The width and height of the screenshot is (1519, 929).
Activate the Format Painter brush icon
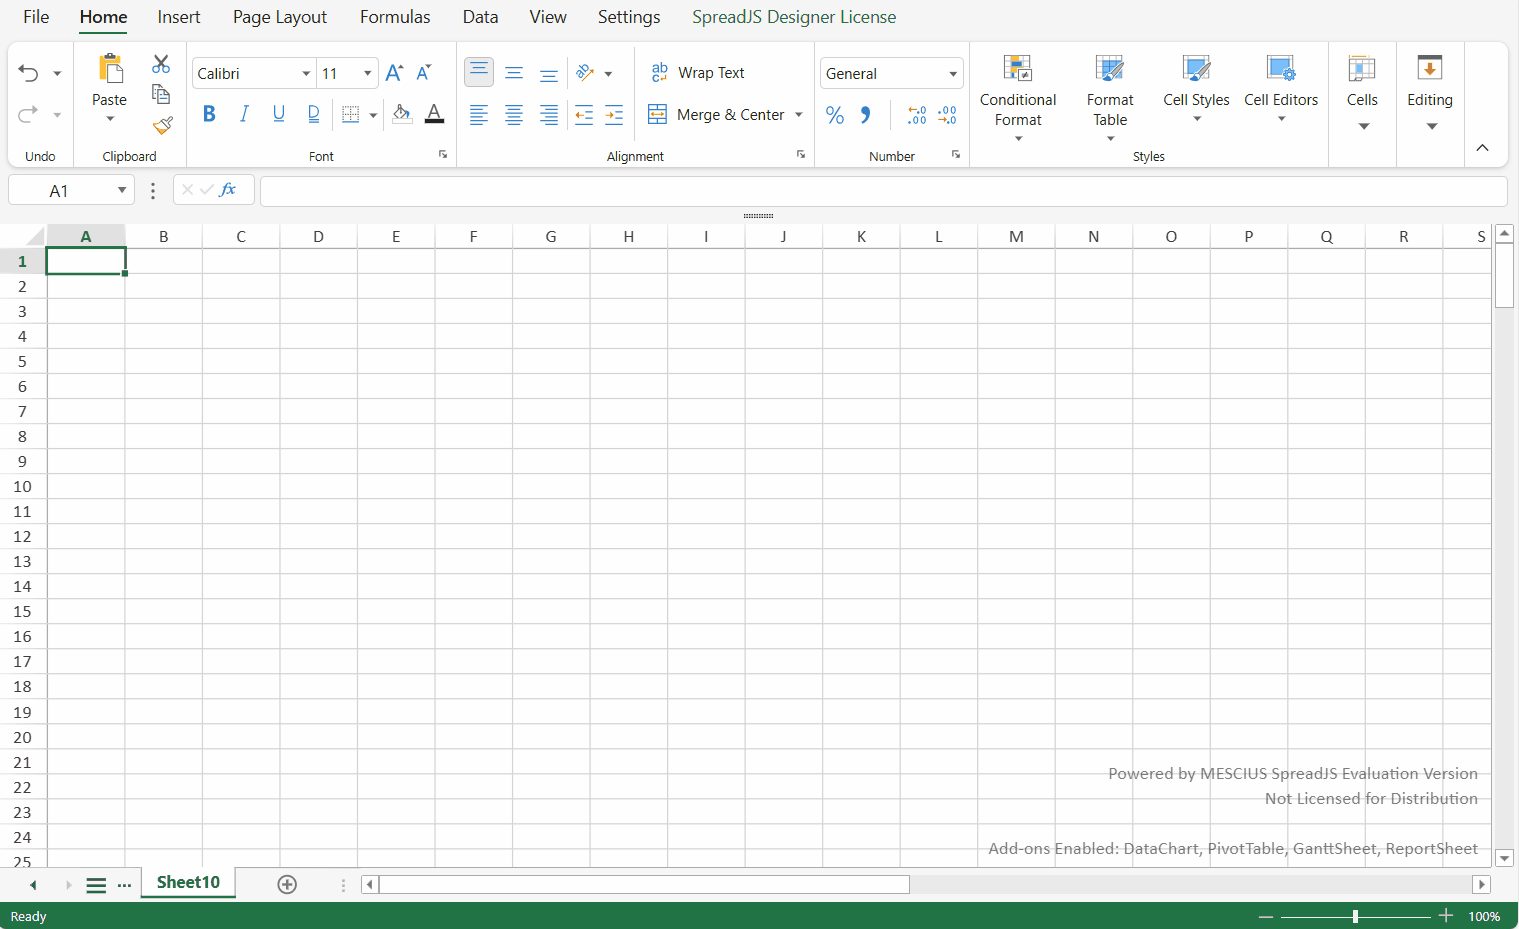click(x=162, y=125)
